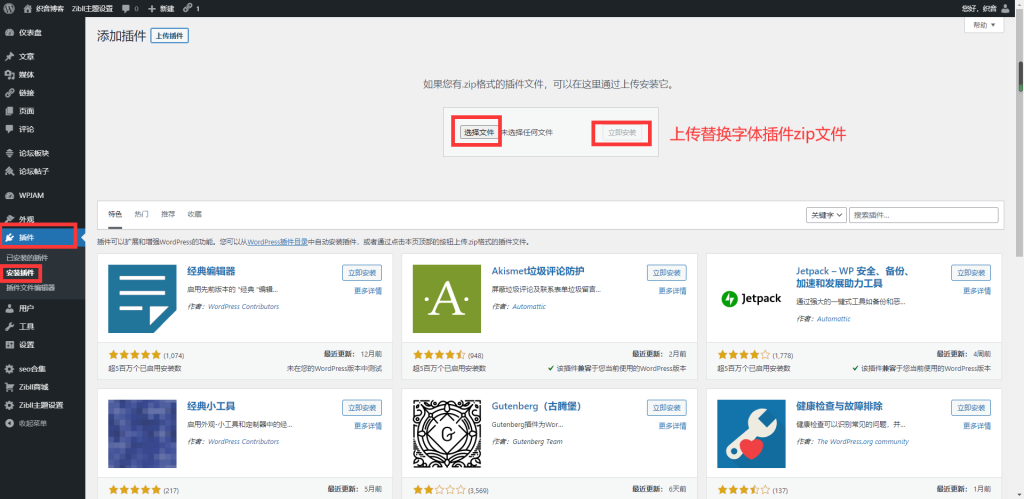Click the 设置 settings icon in sidebar
This screenshot has width=1024, height=499.
[9, 344]
